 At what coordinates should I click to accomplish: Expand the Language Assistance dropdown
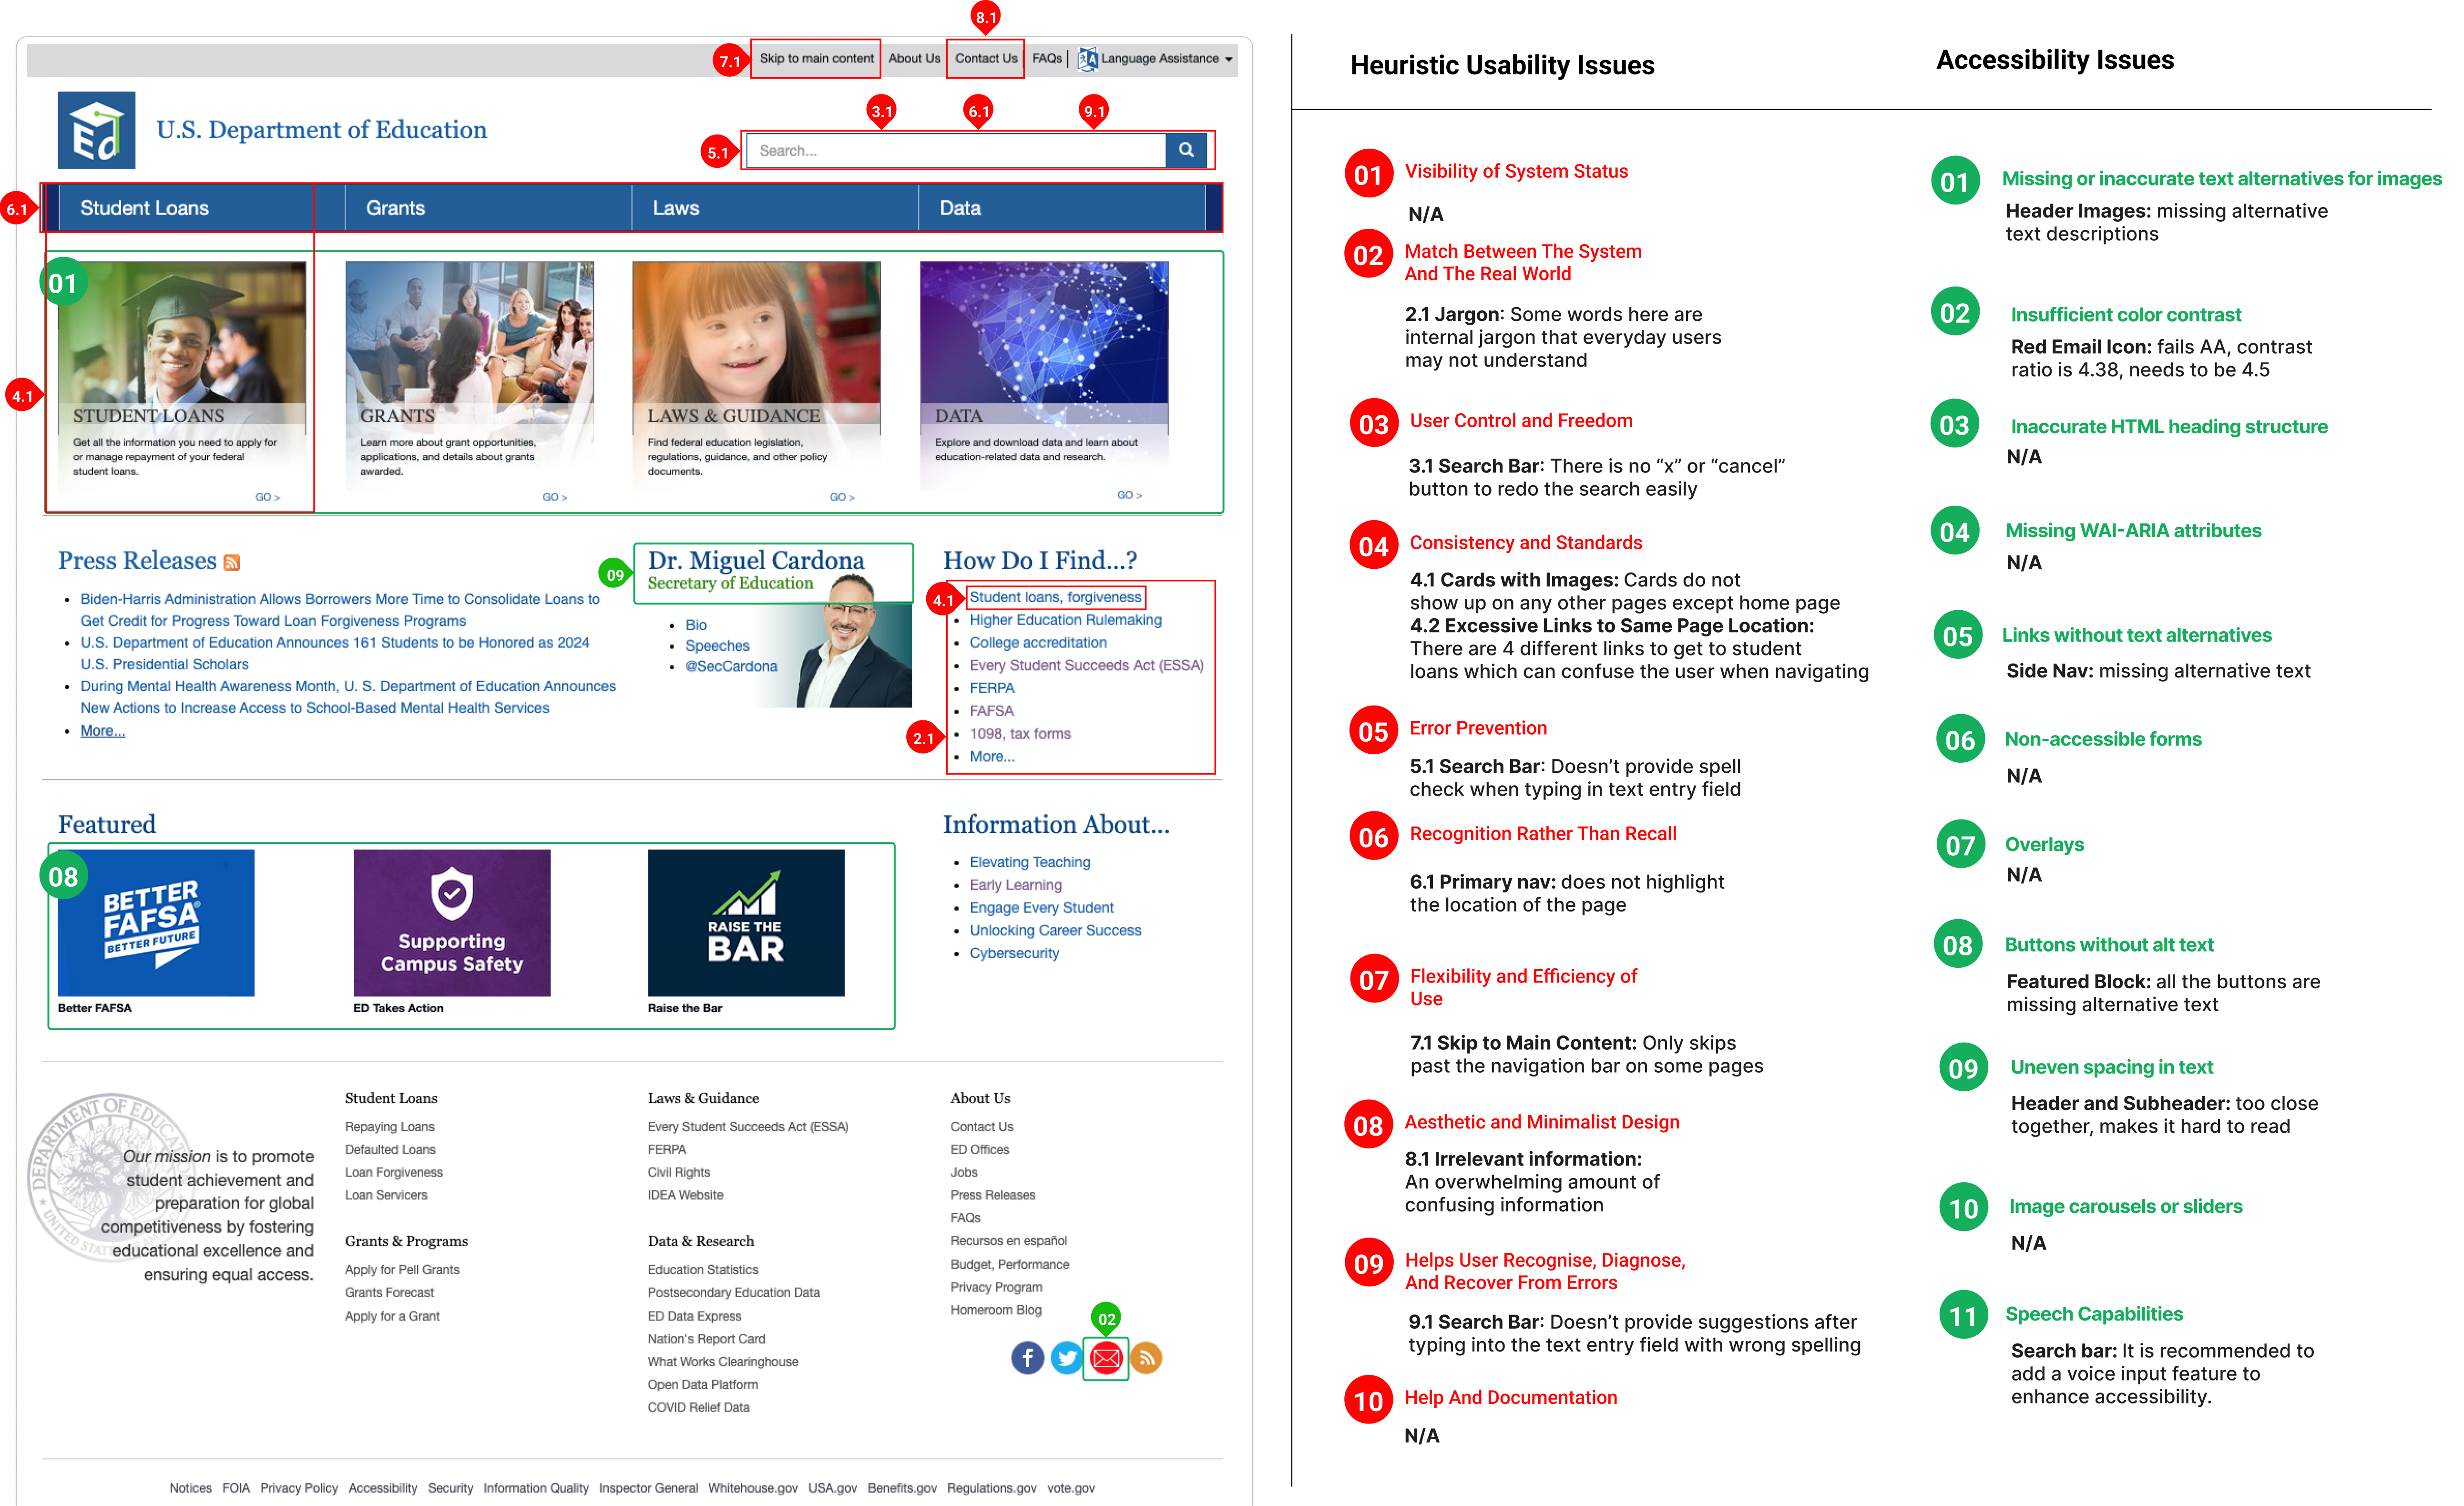tap(1229, 59)
